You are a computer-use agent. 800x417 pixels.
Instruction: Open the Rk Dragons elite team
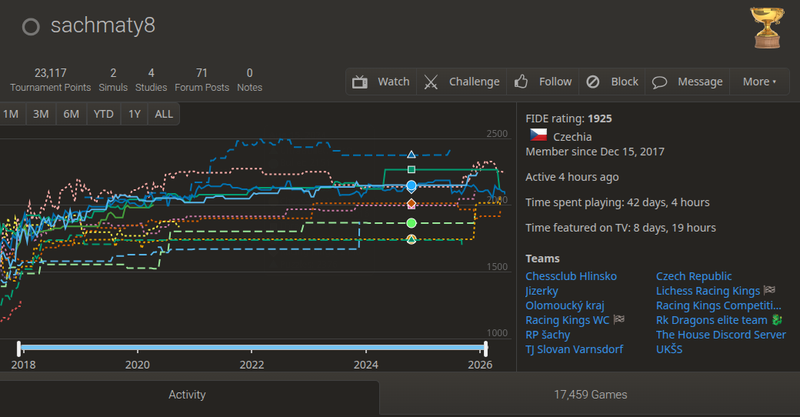719,320
